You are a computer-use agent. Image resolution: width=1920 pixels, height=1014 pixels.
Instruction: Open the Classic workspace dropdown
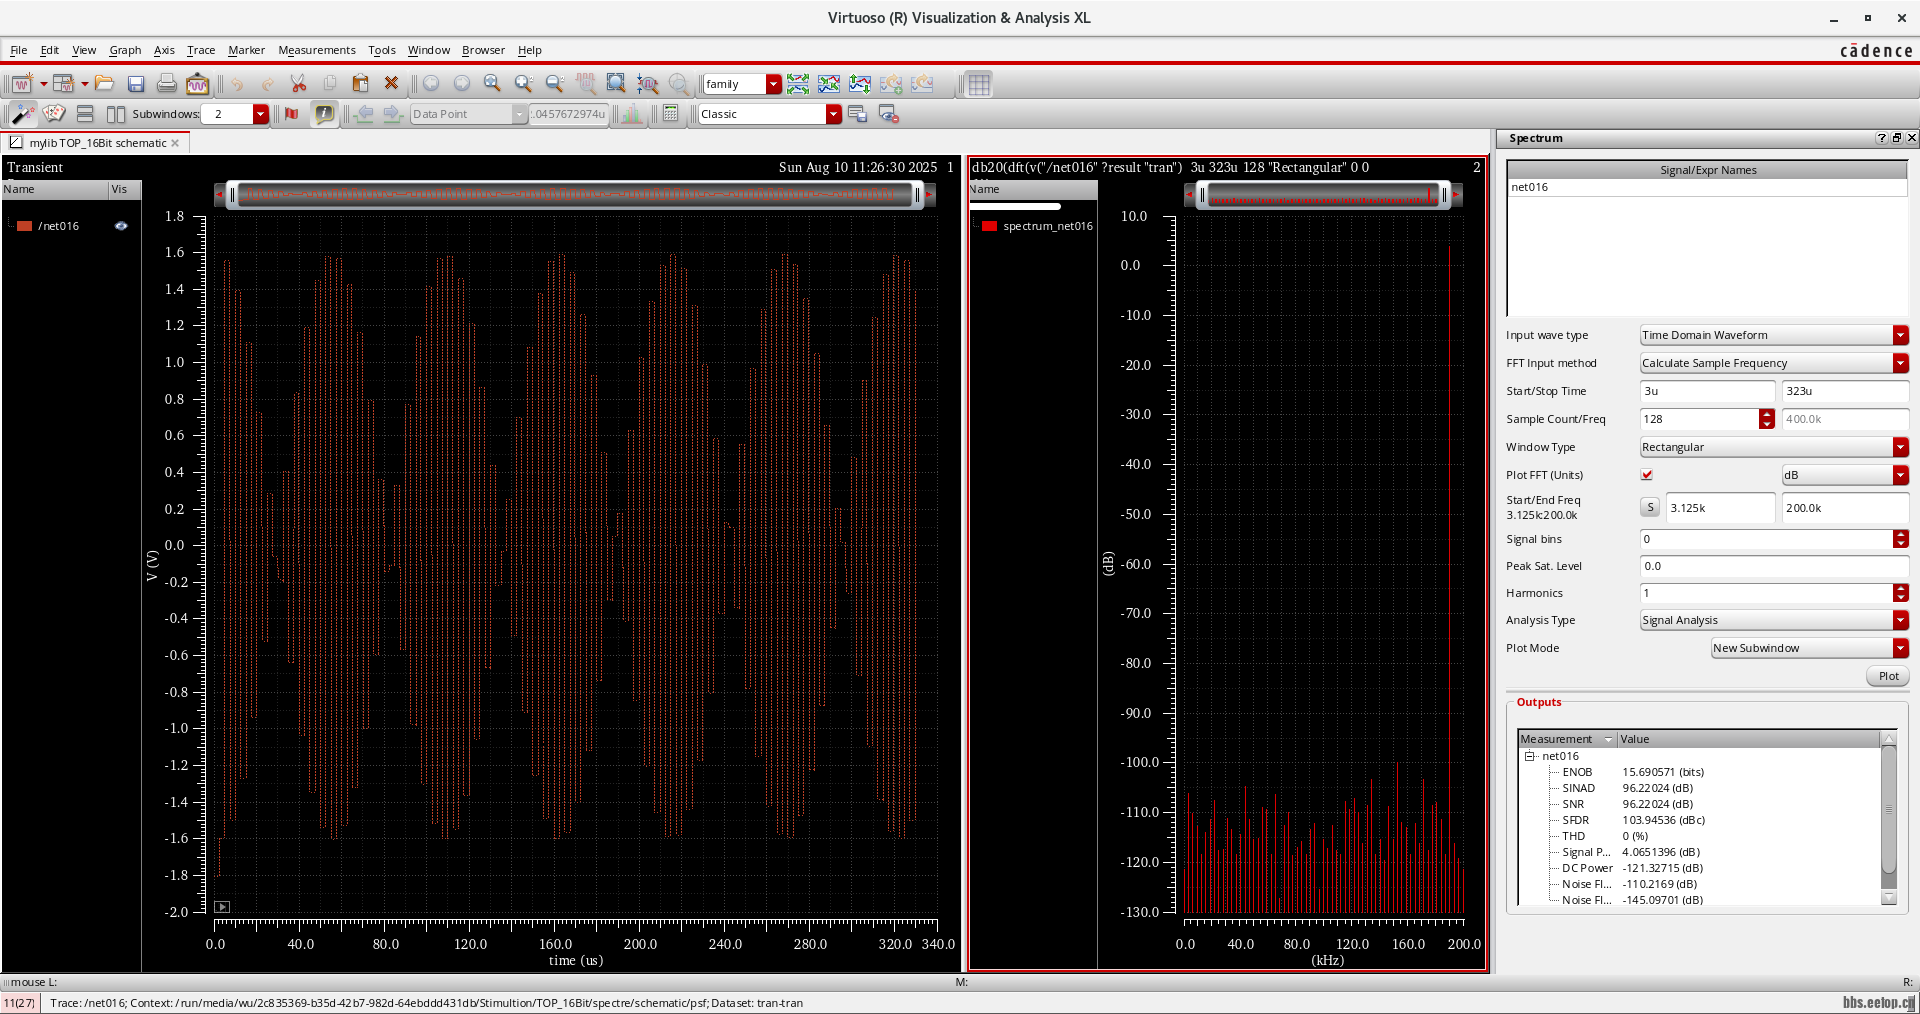(x=833, y=114)
